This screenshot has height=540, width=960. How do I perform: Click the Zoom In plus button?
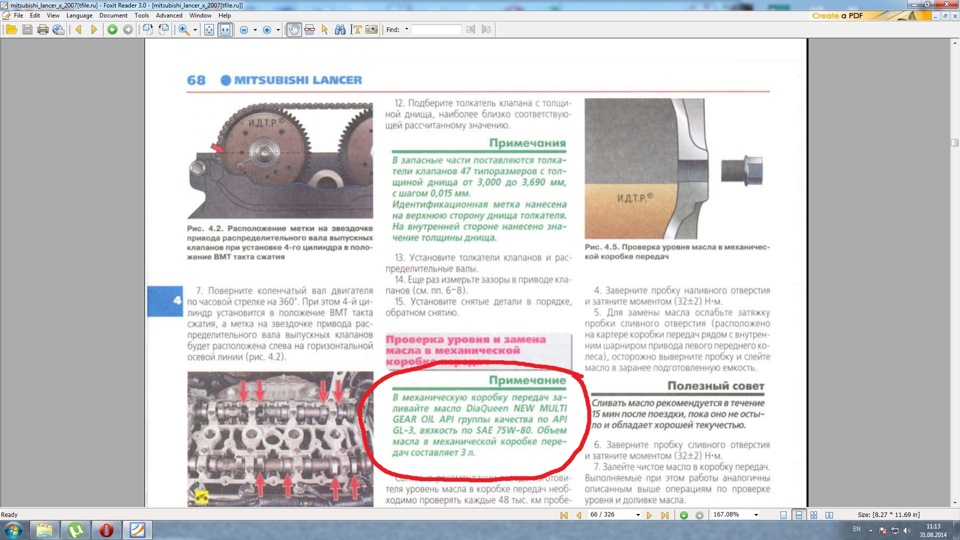(x=266, y=29)
